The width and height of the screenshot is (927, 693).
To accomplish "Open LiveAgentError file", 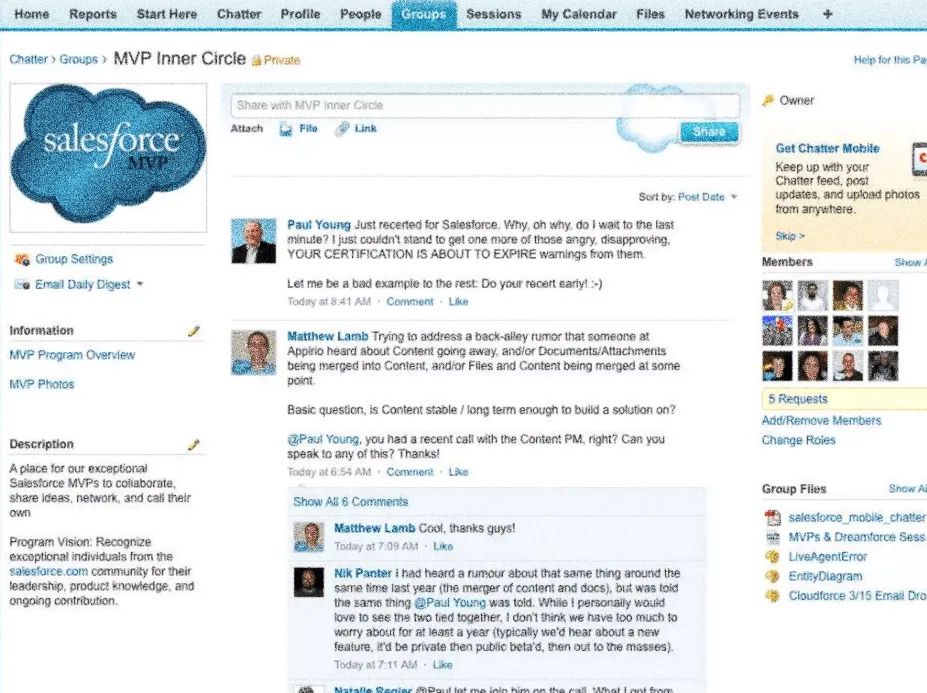I will pyautogui.click(x=828, y=556).
